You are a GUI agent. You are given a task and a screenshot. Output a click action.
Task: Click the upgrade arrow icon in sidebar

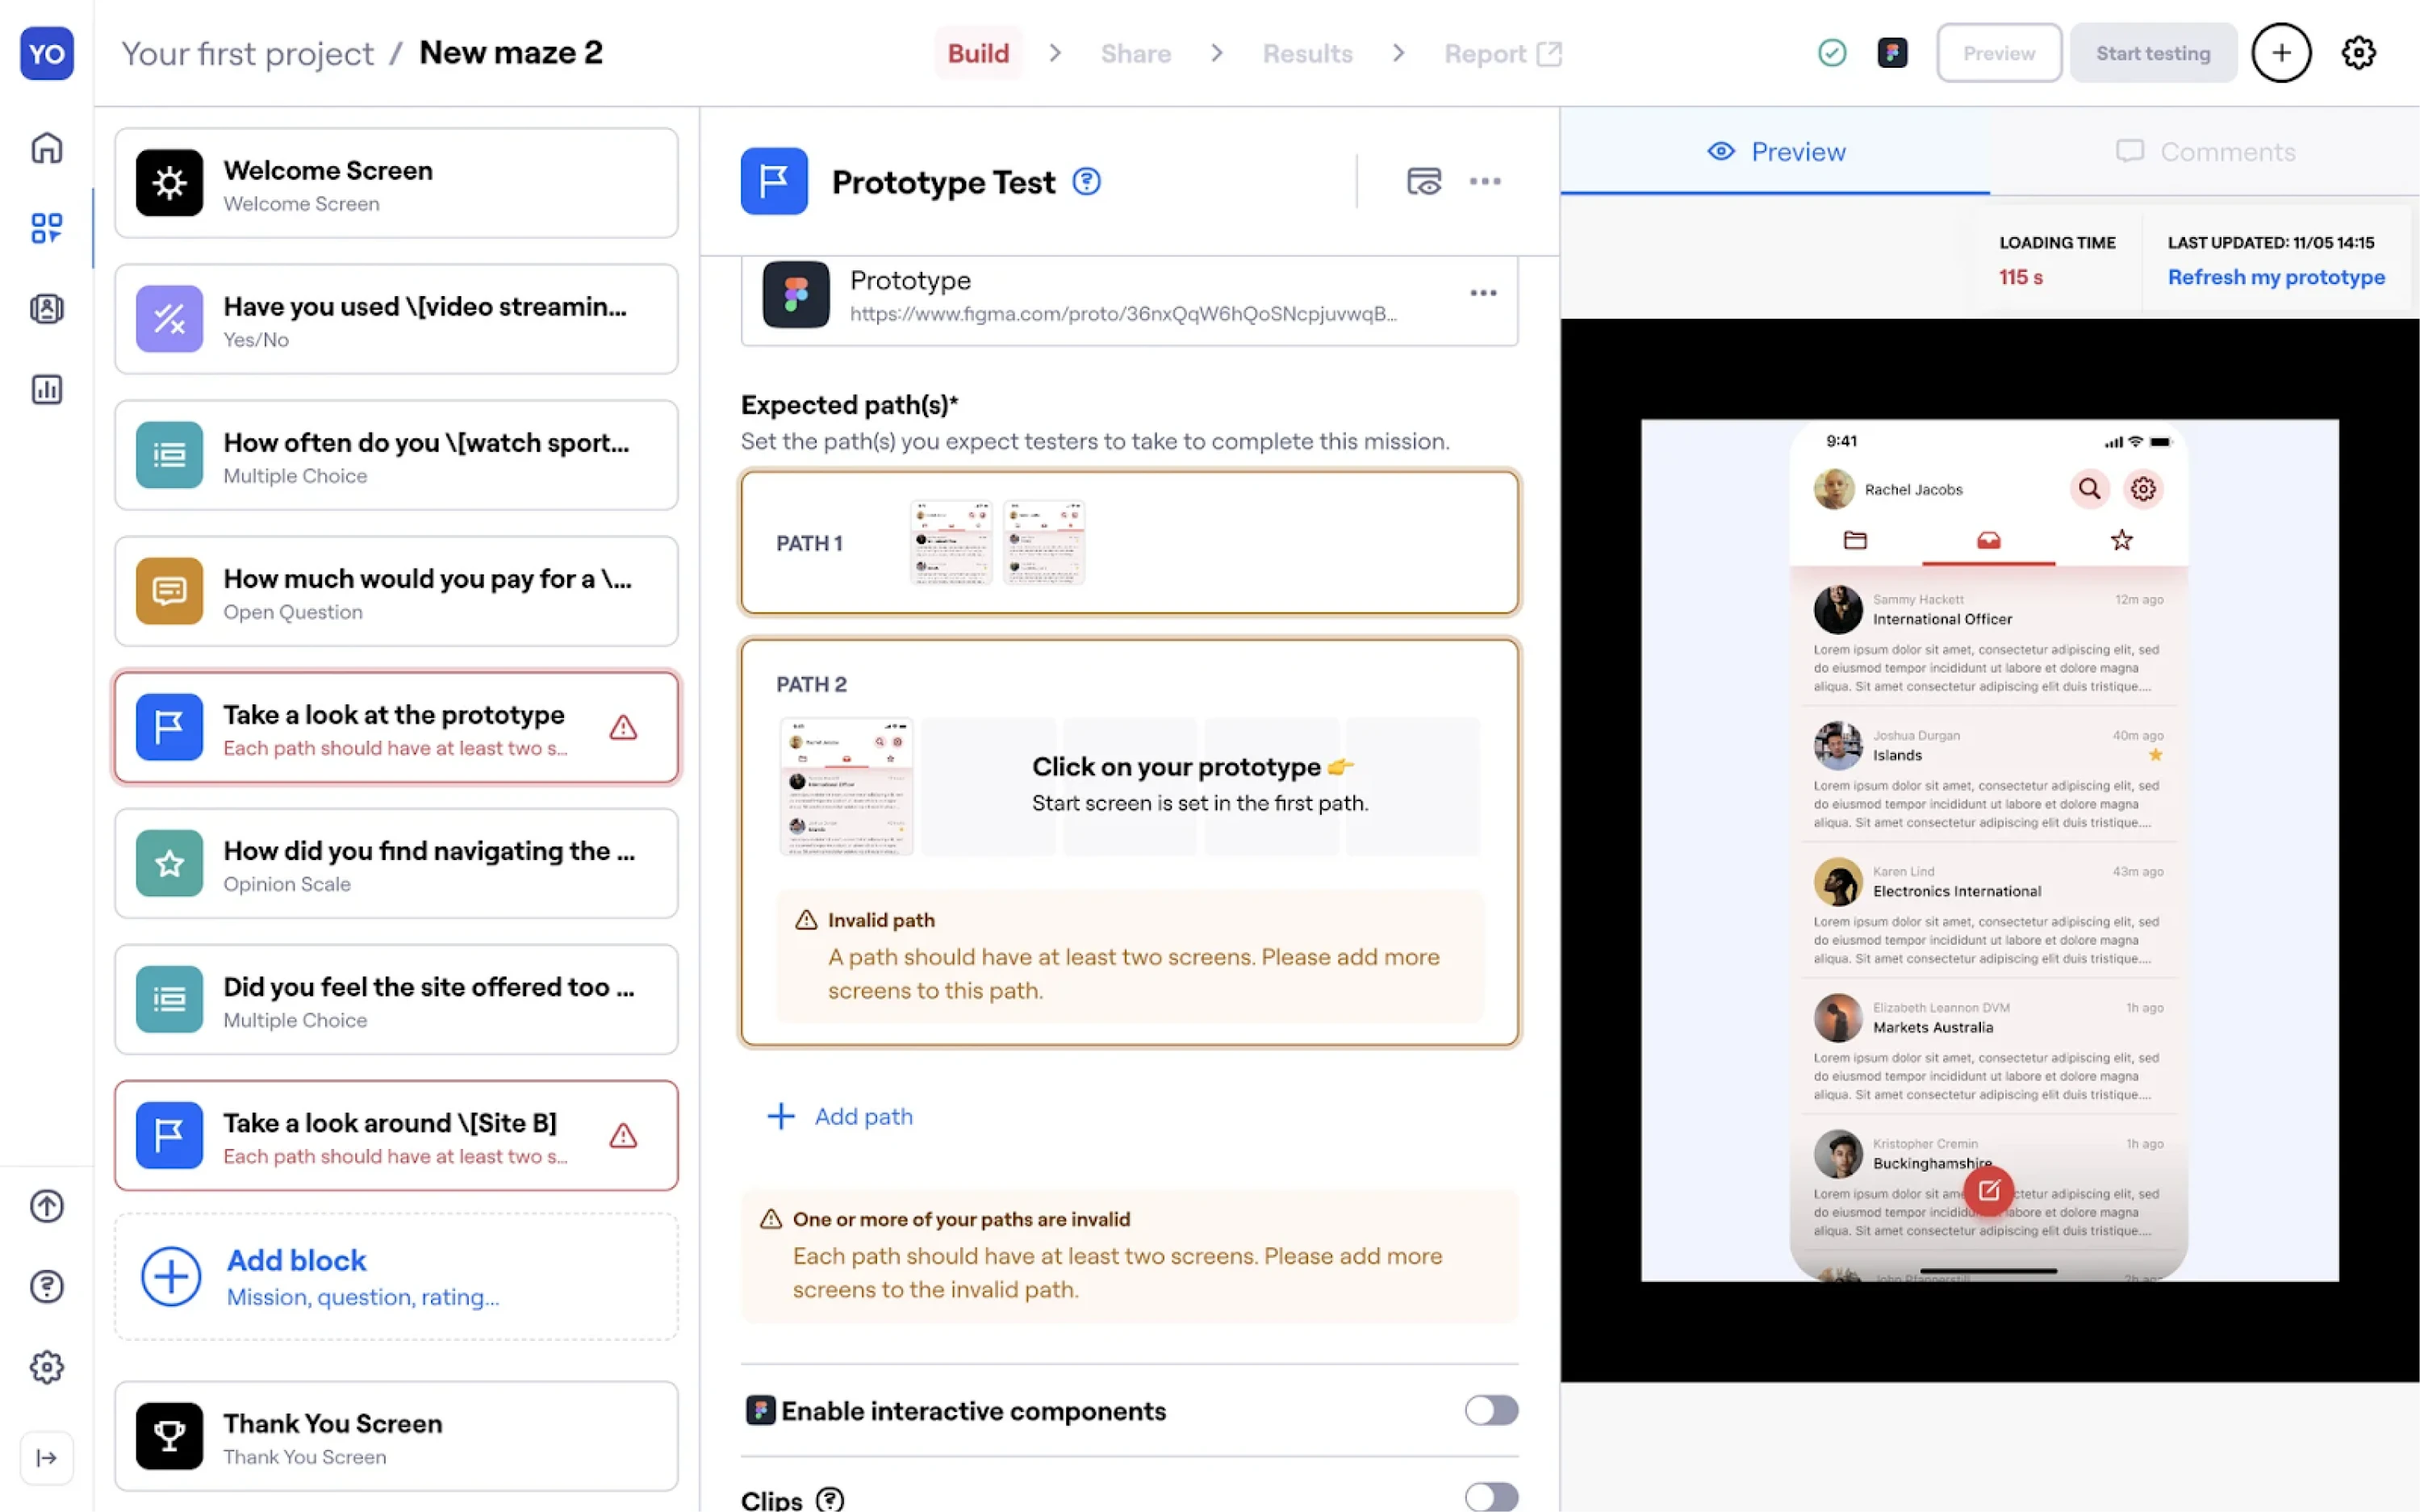tap(46, 1206)
